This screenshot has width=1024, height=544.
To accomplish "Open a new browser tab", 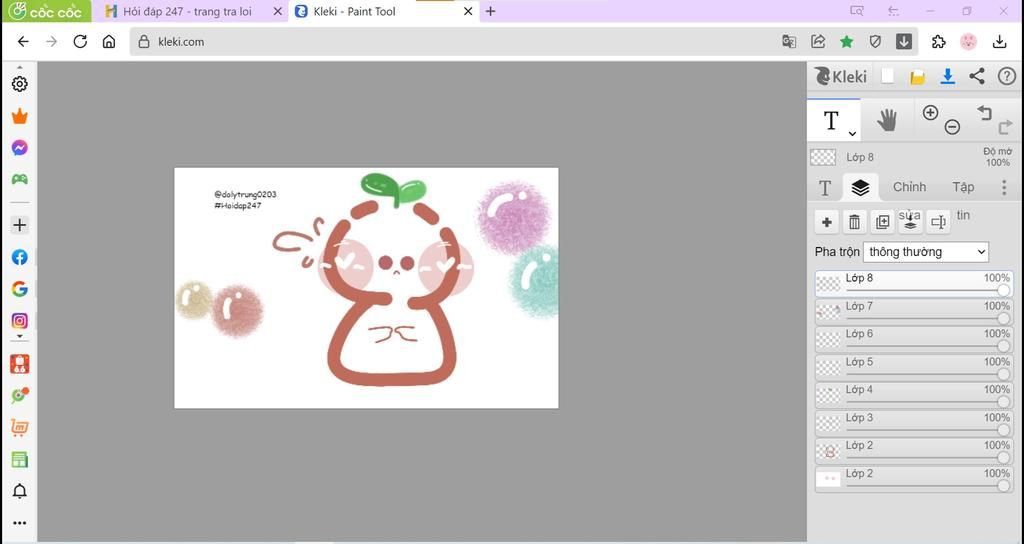I will point(490,11).
